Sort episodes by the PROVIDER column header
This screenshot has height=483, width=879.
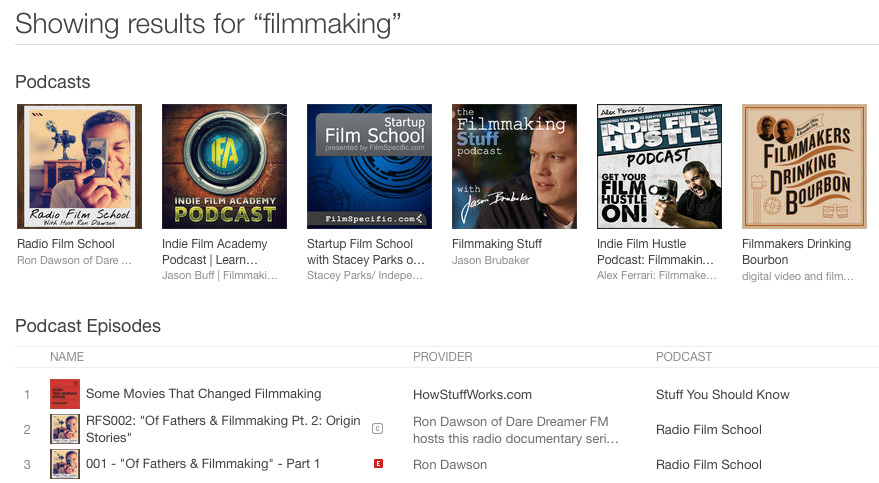(x=443, y=357)
